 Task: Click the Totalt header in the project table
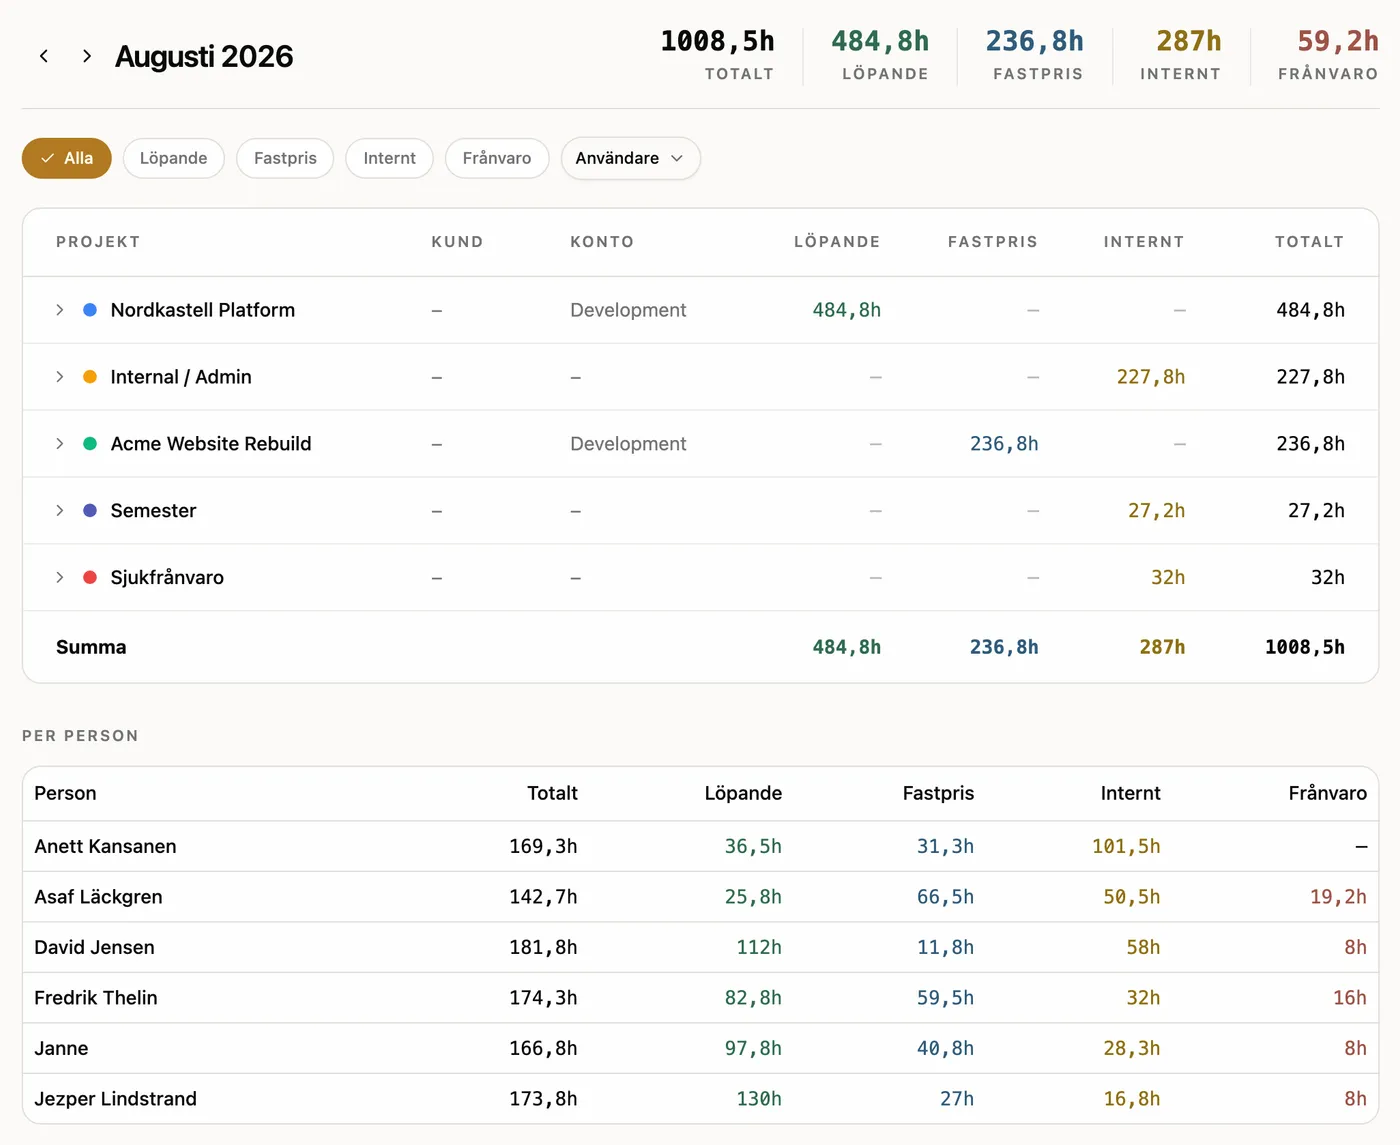(x=1309, y=242)
